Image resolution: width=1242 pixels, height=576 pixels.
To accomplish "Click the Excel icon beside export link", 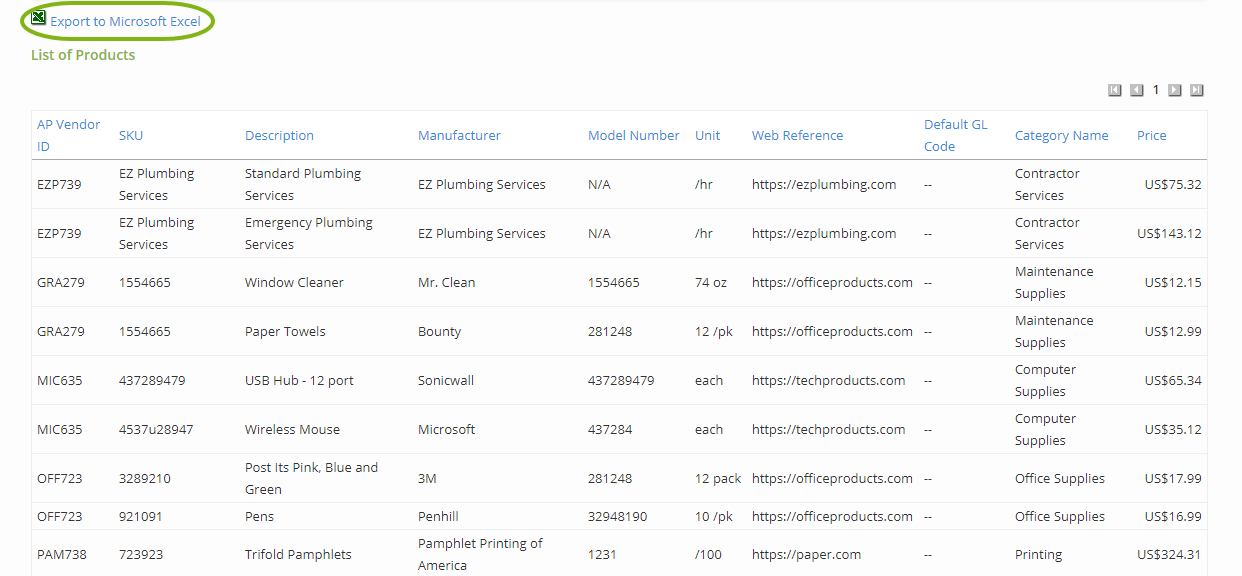I will click(x=39, y=18).
